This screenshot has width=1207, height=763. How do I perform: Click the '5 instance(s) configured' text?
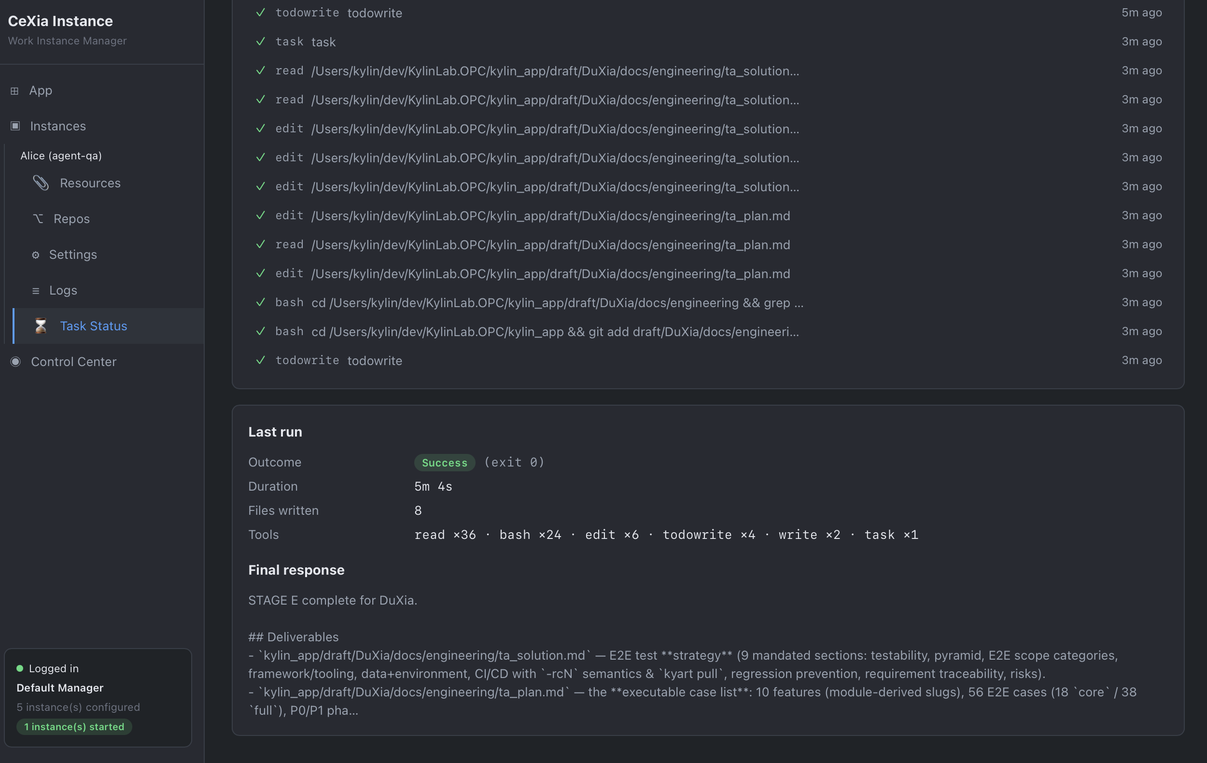[78, 707]
